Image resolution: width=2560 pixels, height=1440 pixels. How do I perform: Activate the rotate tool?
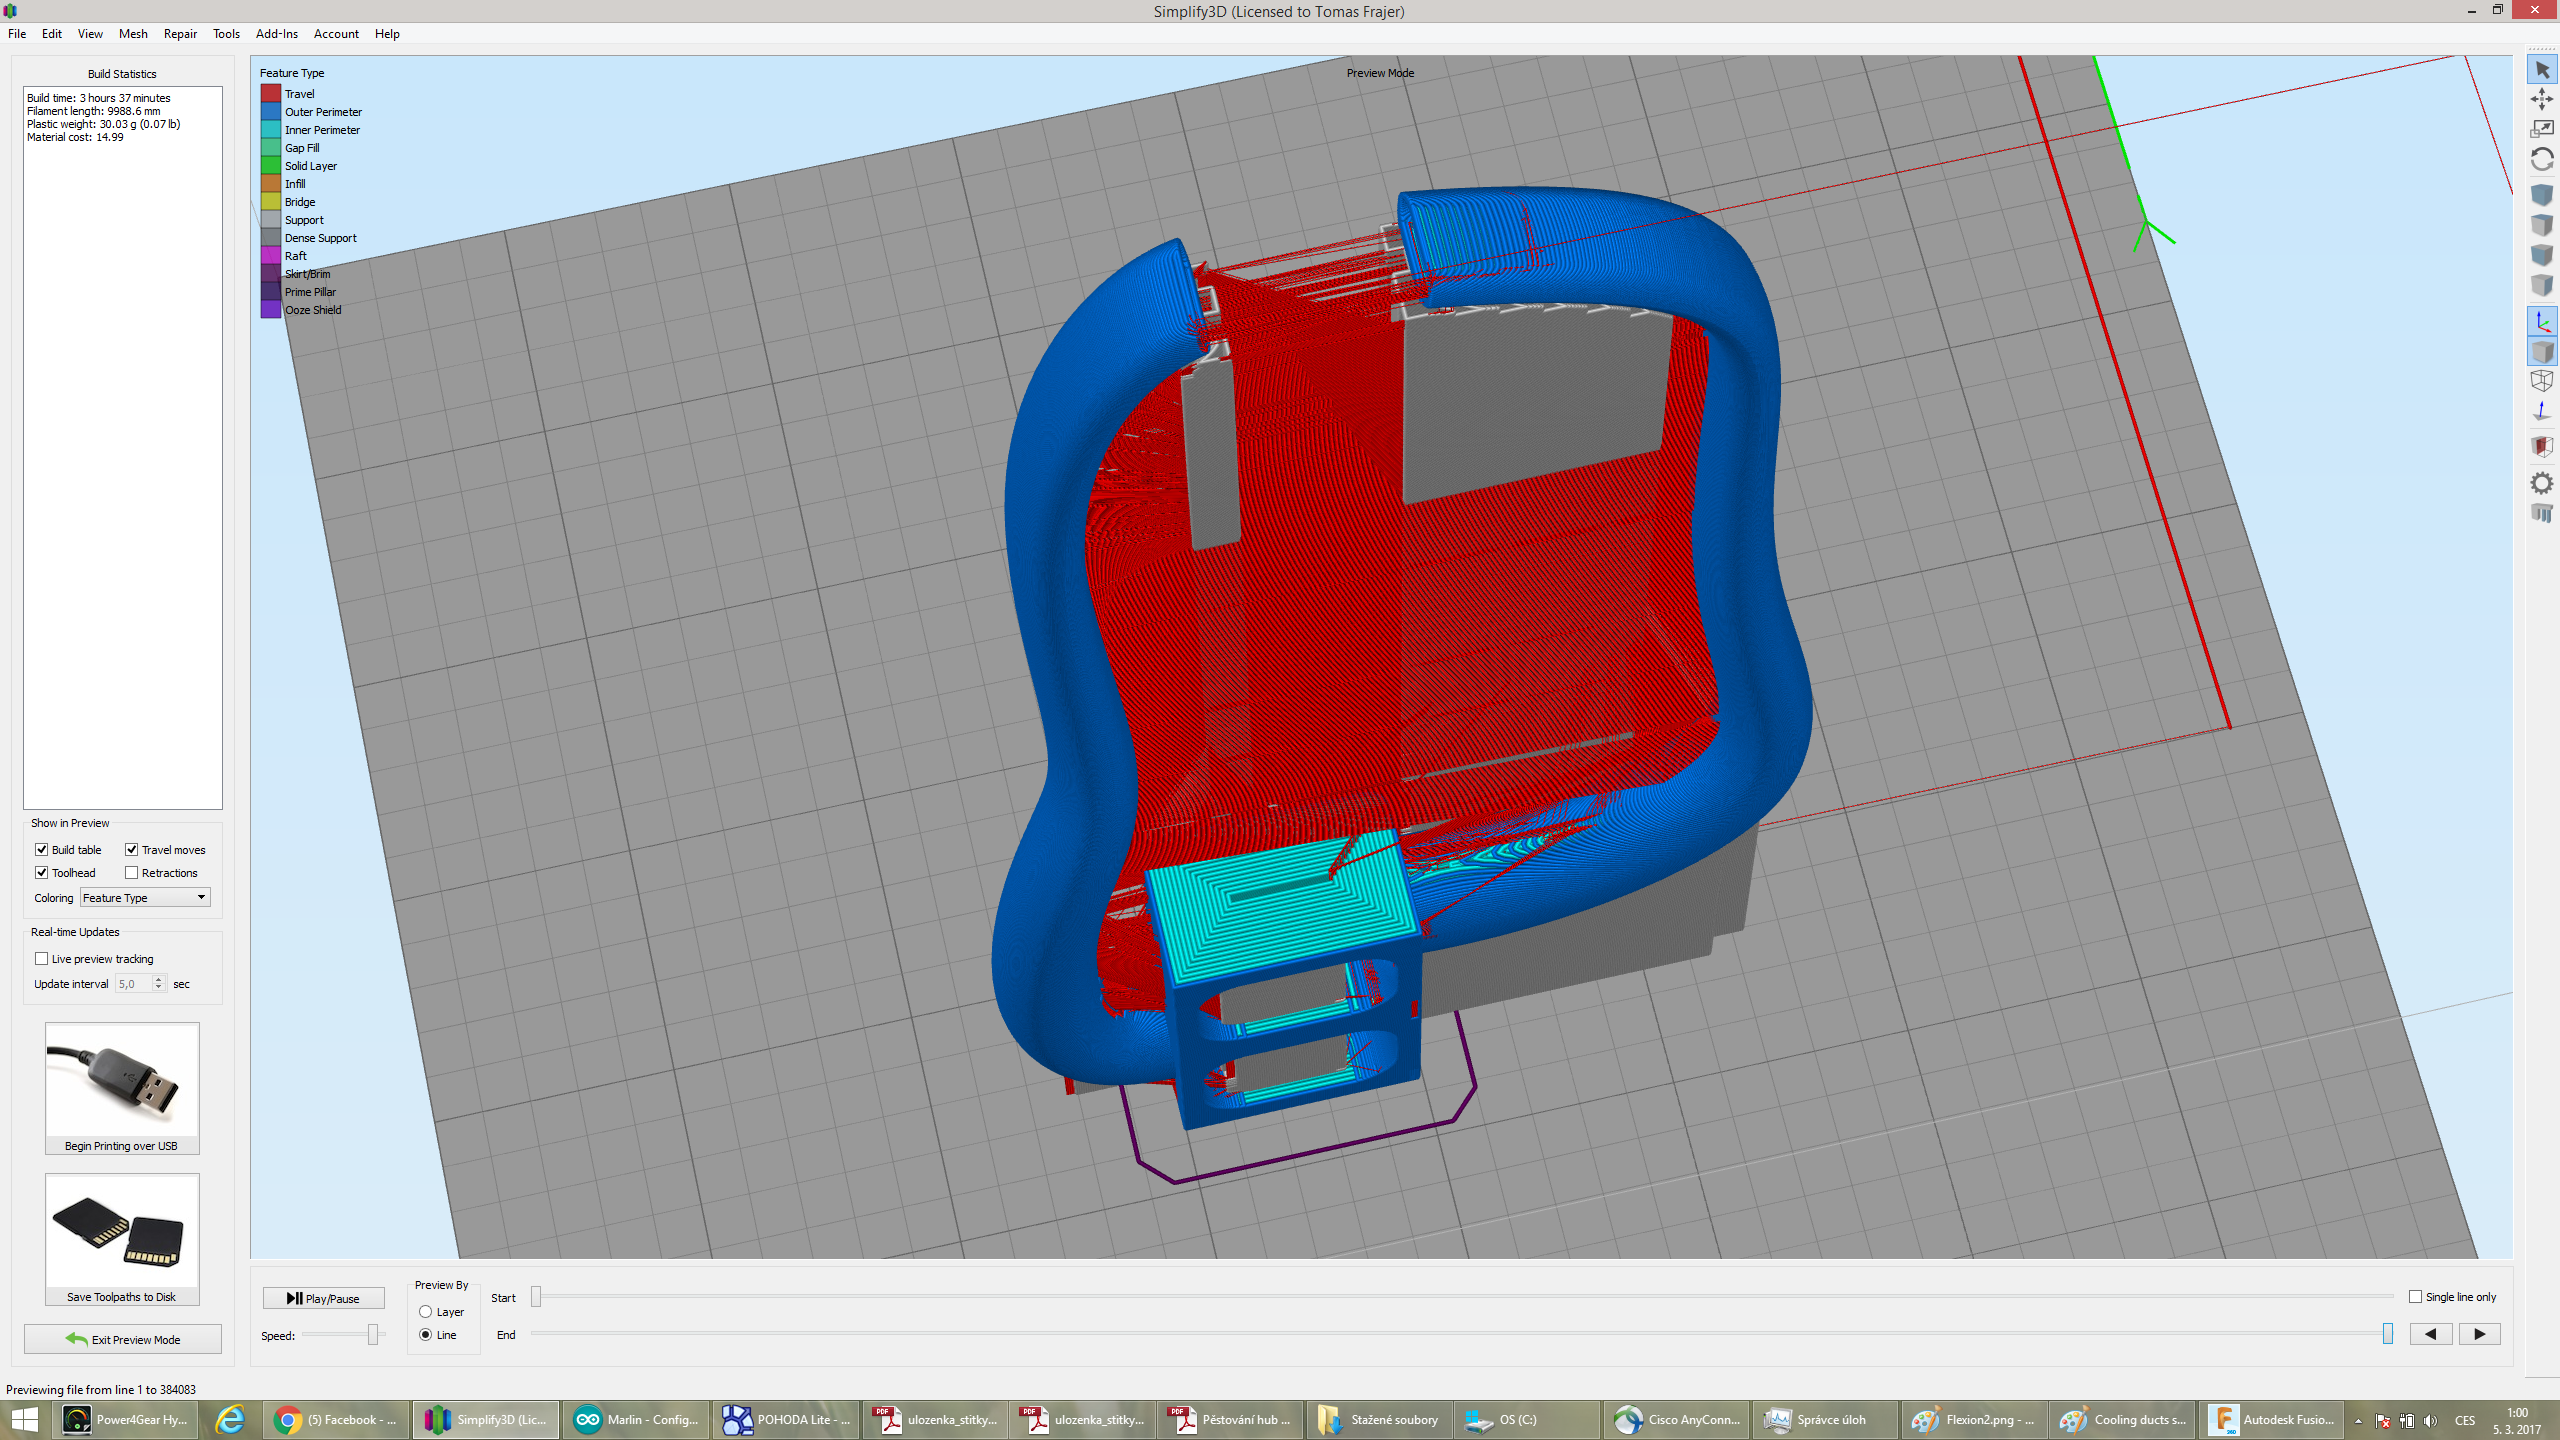coord(2541,159)
